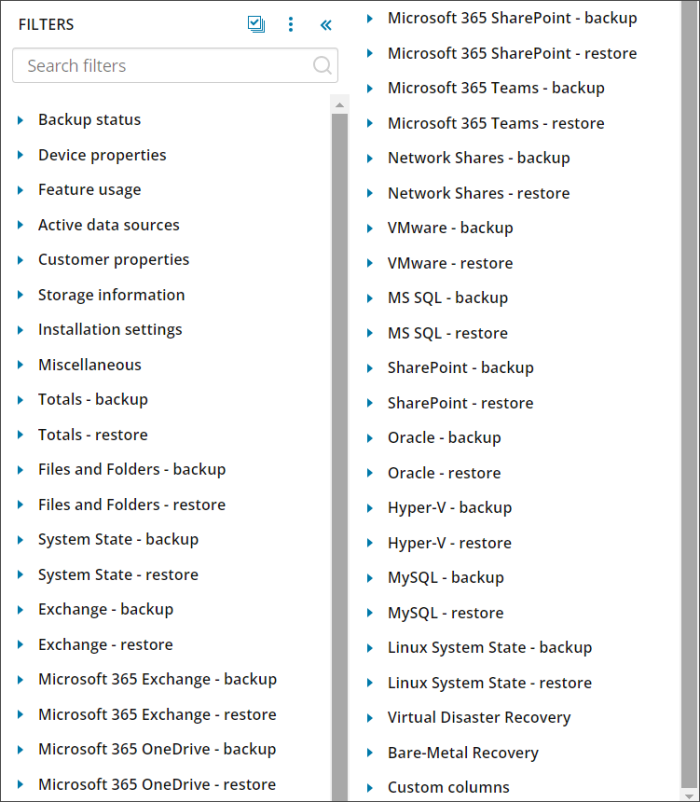This screenshot has width=700, height=802.
Task: Open Microsoft 365 Teams - restore filters
Action: coord(495,124)
